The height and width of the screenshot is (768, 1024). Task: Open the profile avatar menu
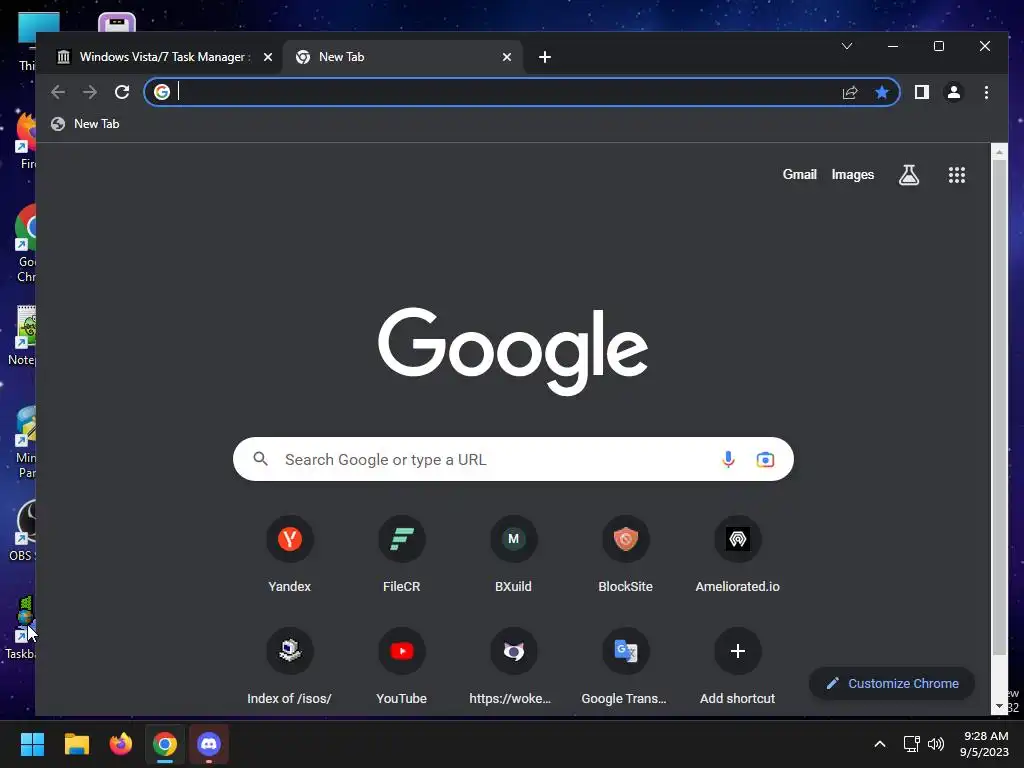(953, 92)
